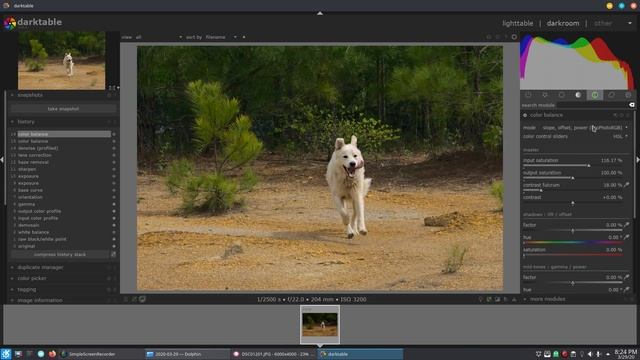Clear the search module text box
Viewport: 640px width, 360px height.
[631, 105]
